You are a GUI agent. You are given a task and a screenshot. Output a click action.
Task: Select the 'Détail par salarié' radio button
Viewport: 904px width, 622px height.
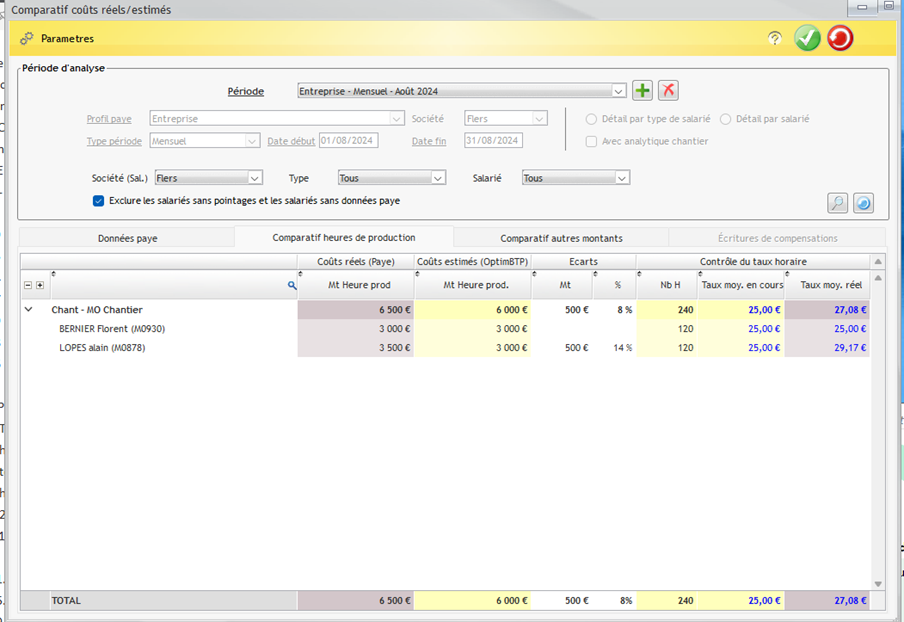[x=725, y=118]
